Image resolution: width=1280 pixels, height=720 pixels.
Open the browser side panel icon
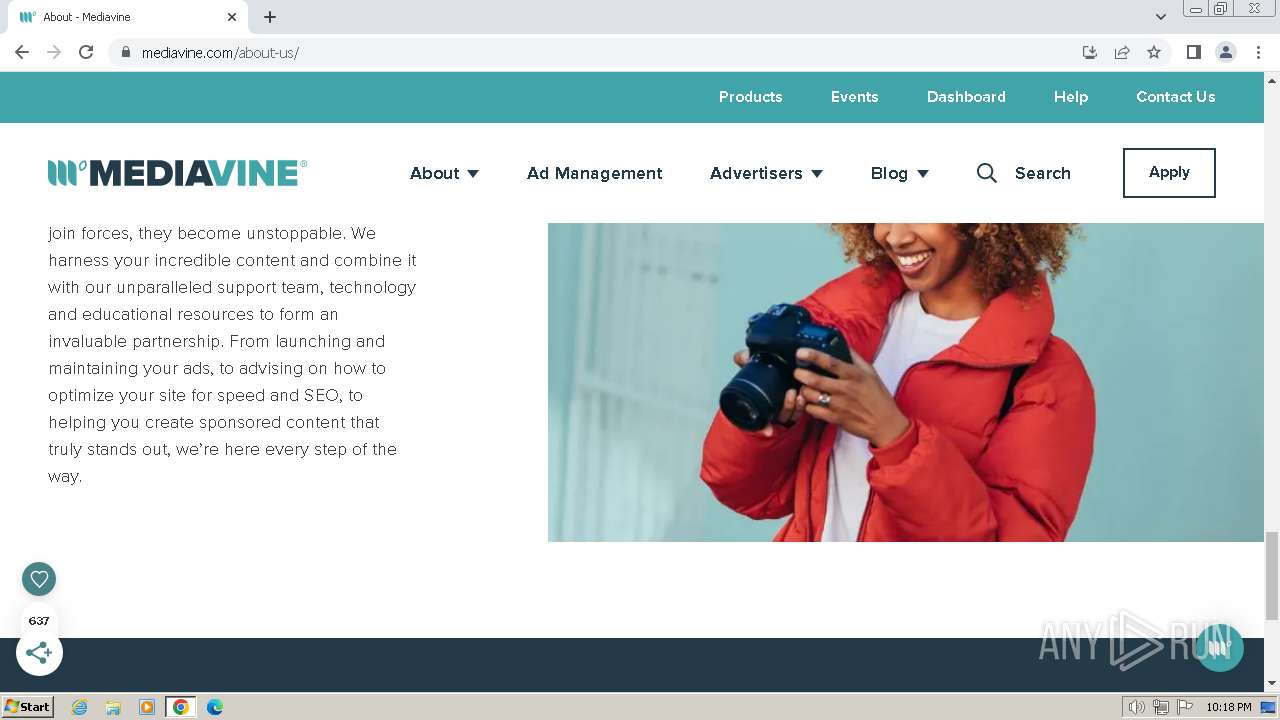click(x=1193, y=52)
